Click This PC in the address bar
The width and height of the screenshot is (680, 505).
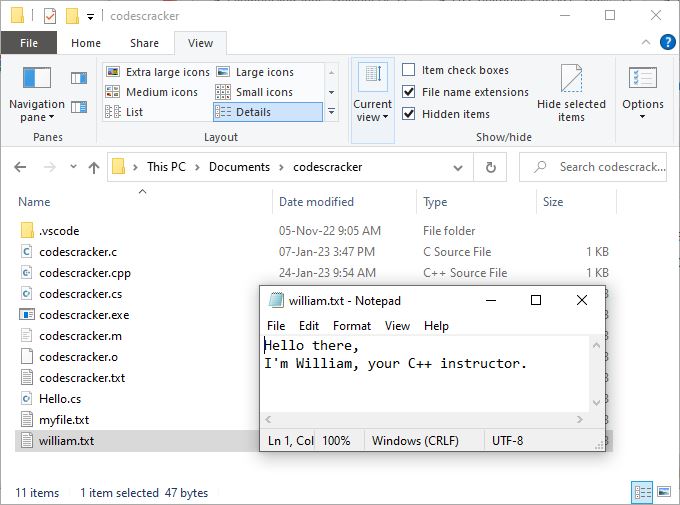click(x=166, y=167)
